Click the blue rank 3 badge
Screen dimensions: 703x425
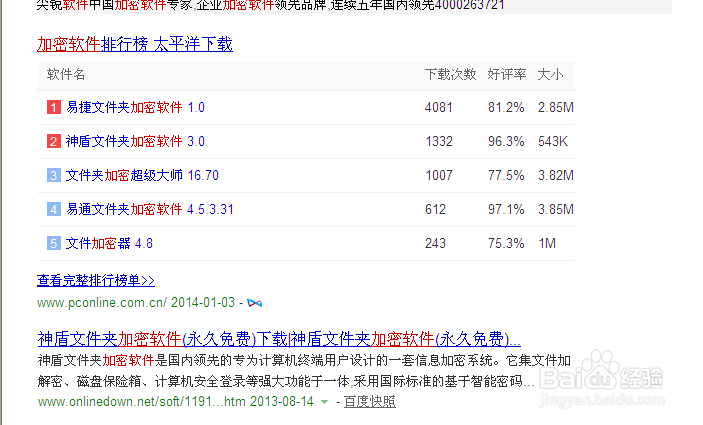point(54,175)
